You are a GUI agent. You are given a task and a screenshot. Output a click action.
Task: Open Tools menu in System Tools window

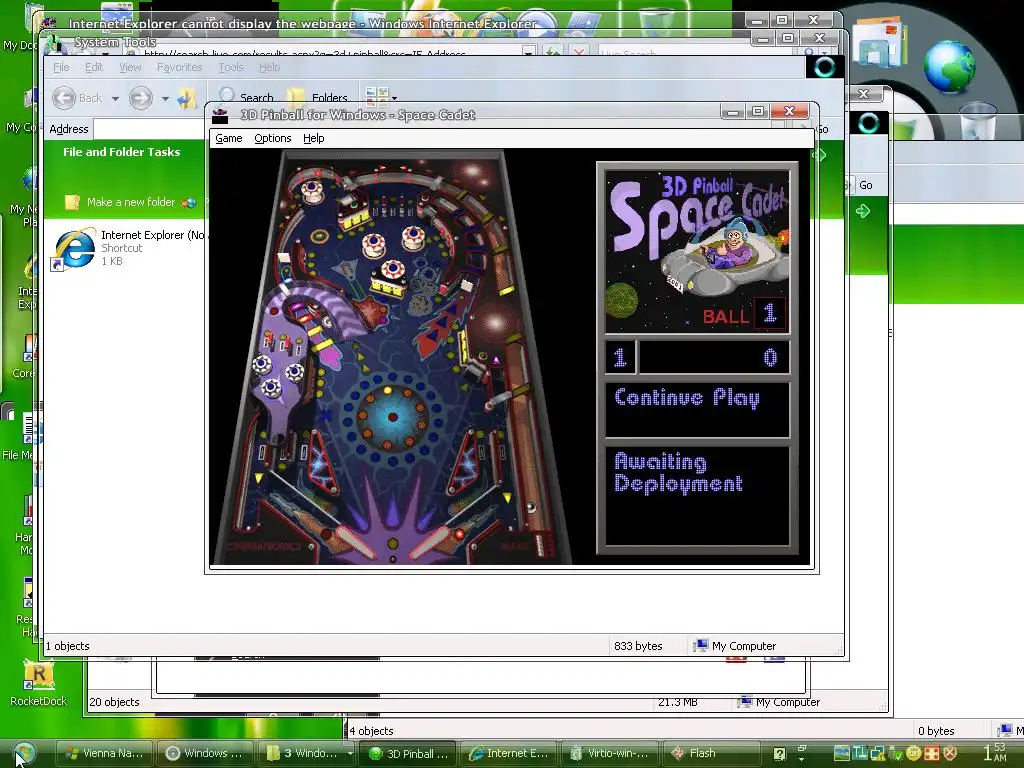[x=230, y=67]
